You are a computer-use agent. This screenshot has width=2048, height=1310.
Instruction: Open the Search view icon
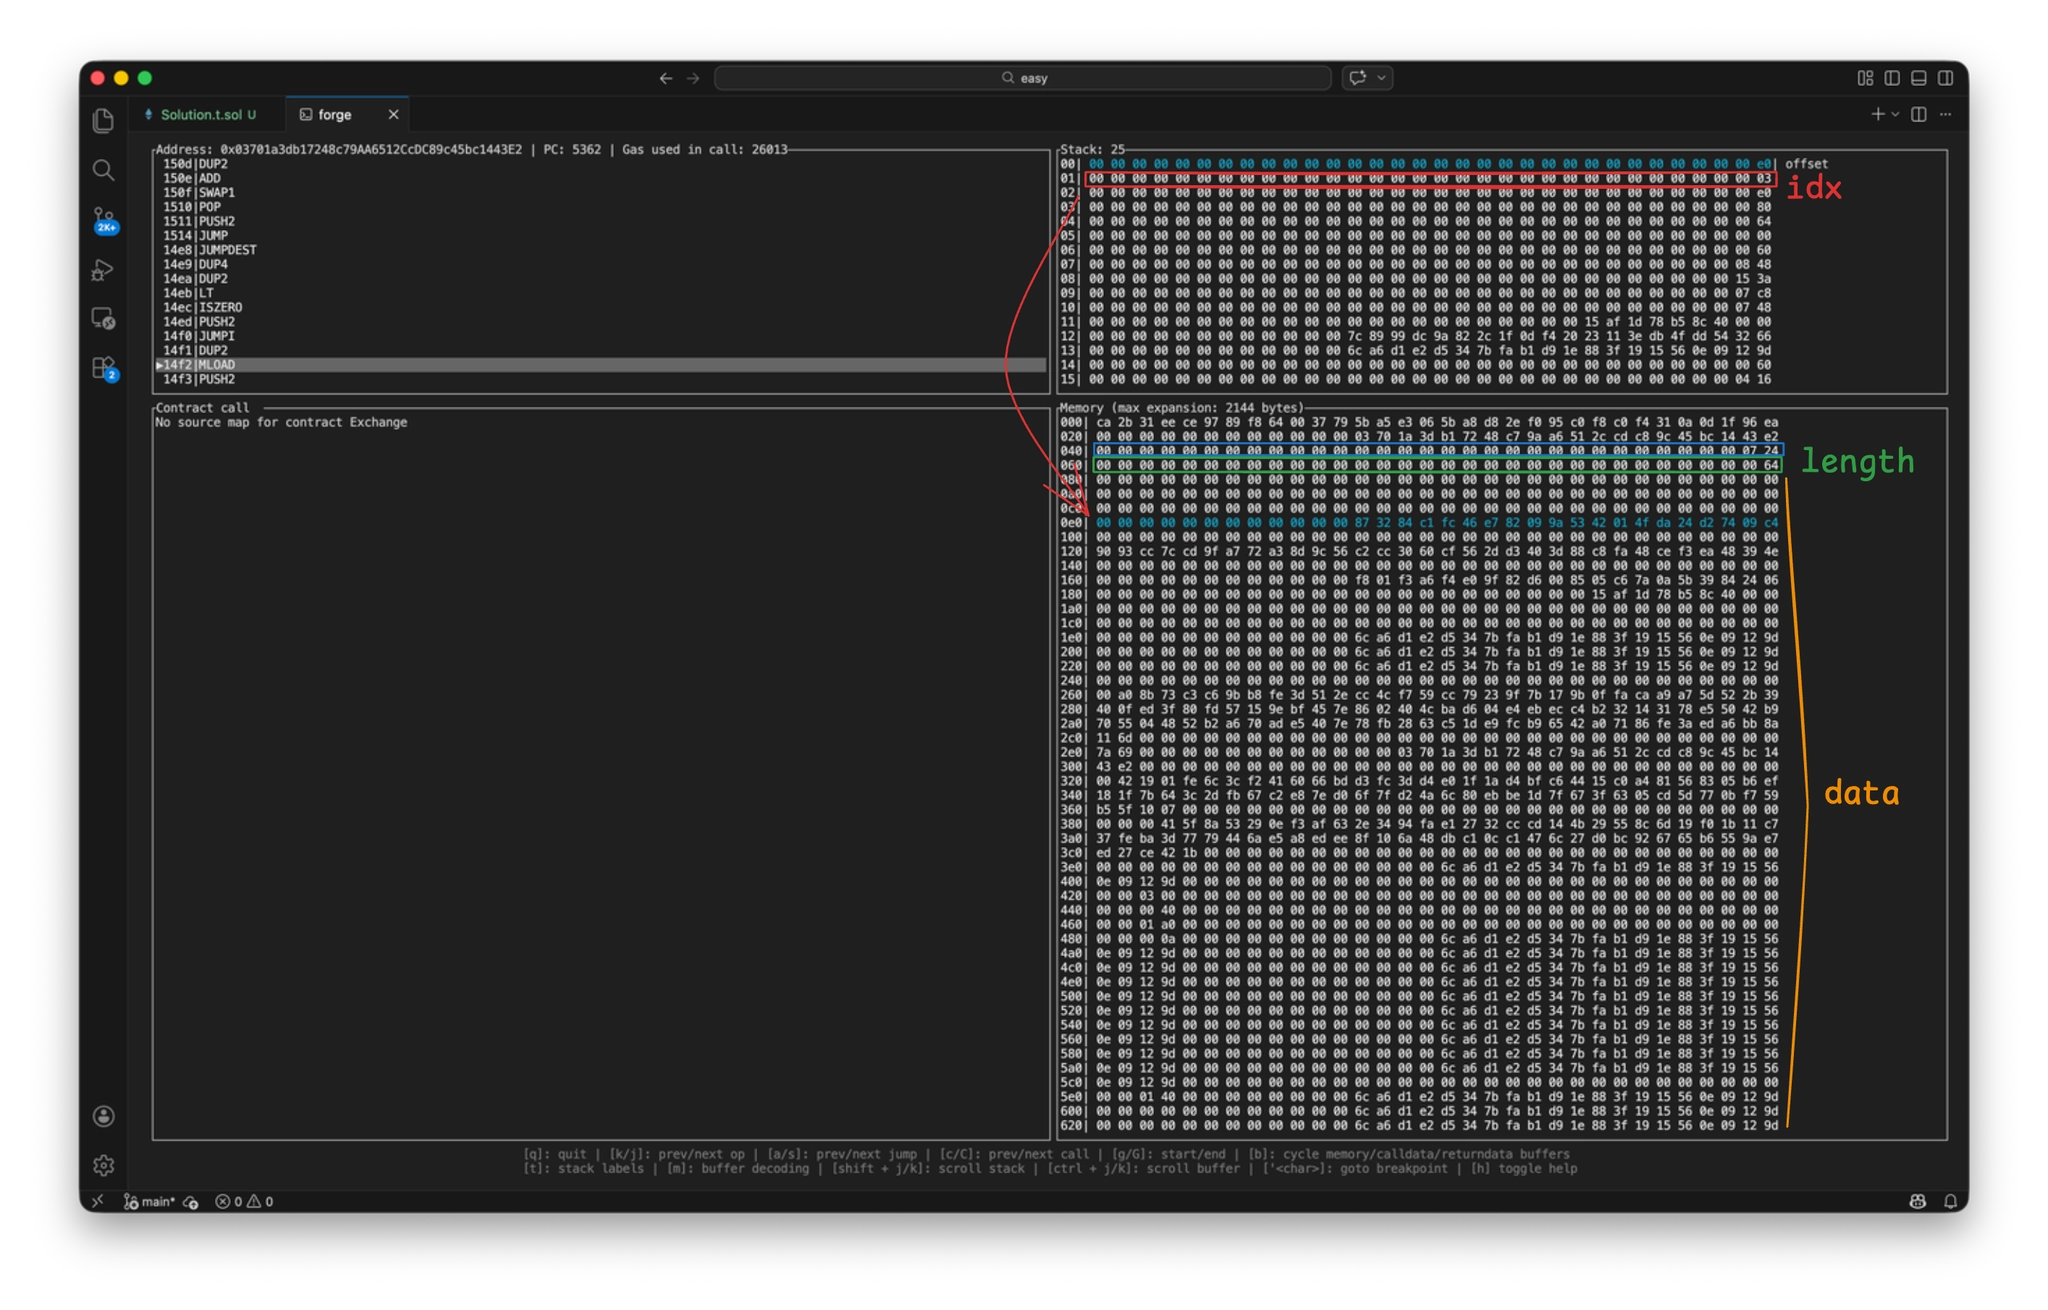103,170
